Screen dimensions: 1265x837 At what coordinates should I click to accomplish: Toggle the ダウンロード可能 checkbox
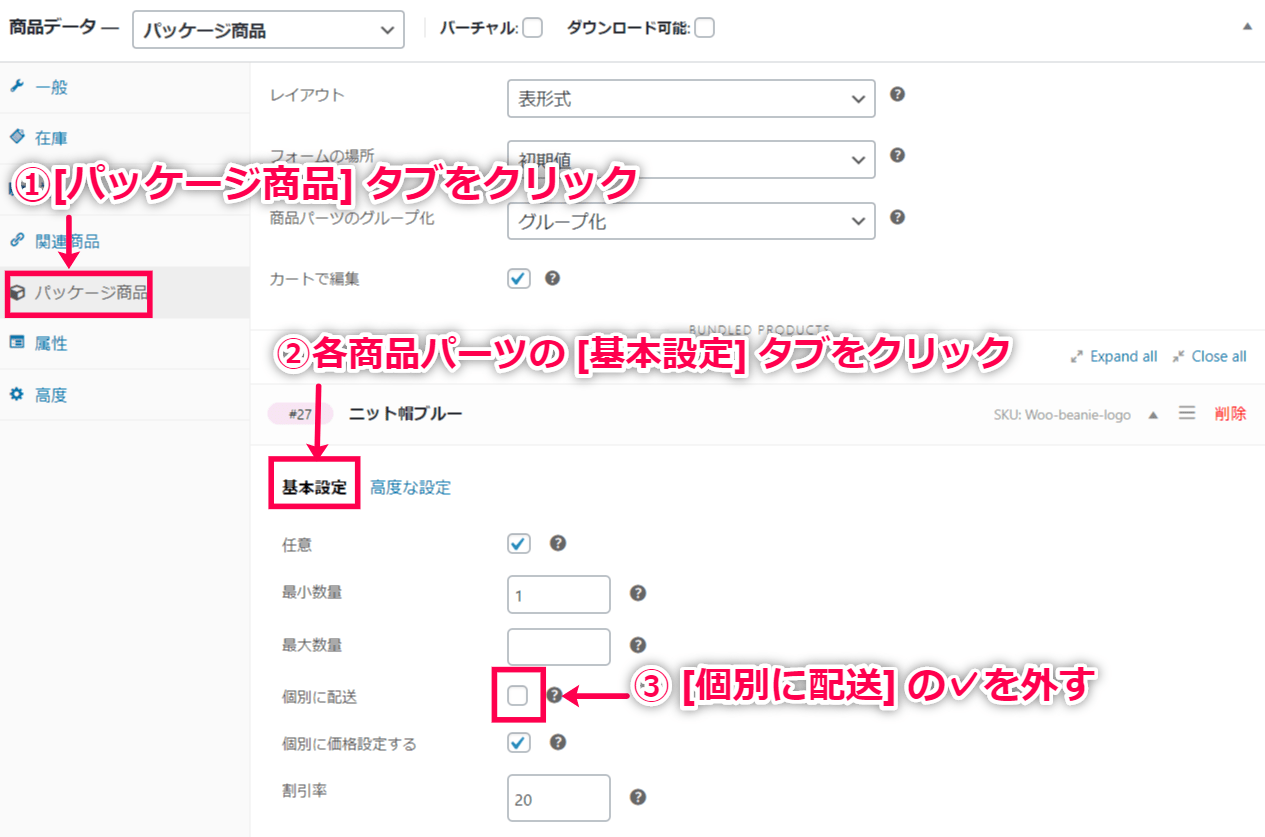[704, 28]
